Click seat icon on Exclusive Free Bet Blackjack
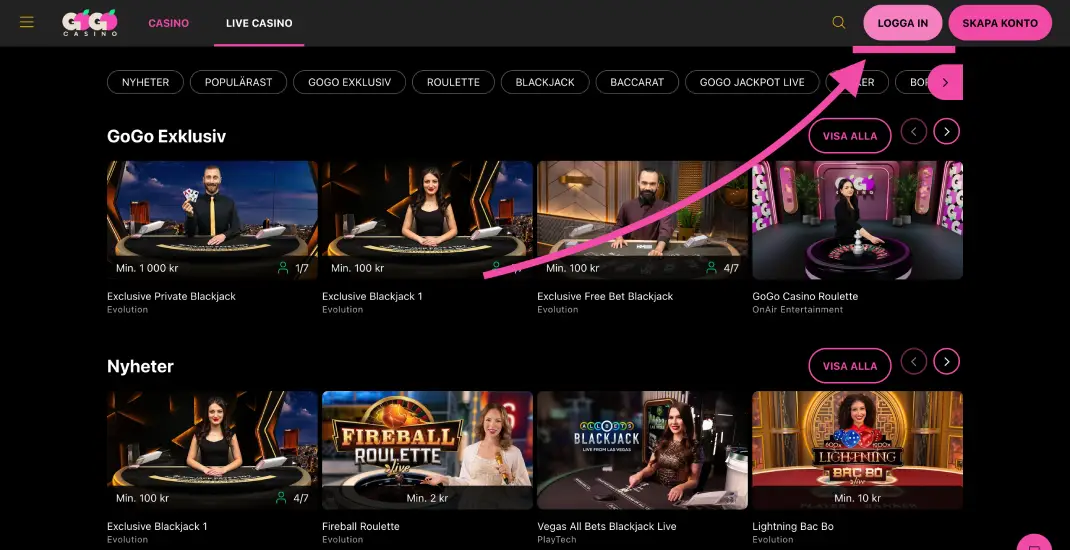1070x550 pixels. coord(711,268)
